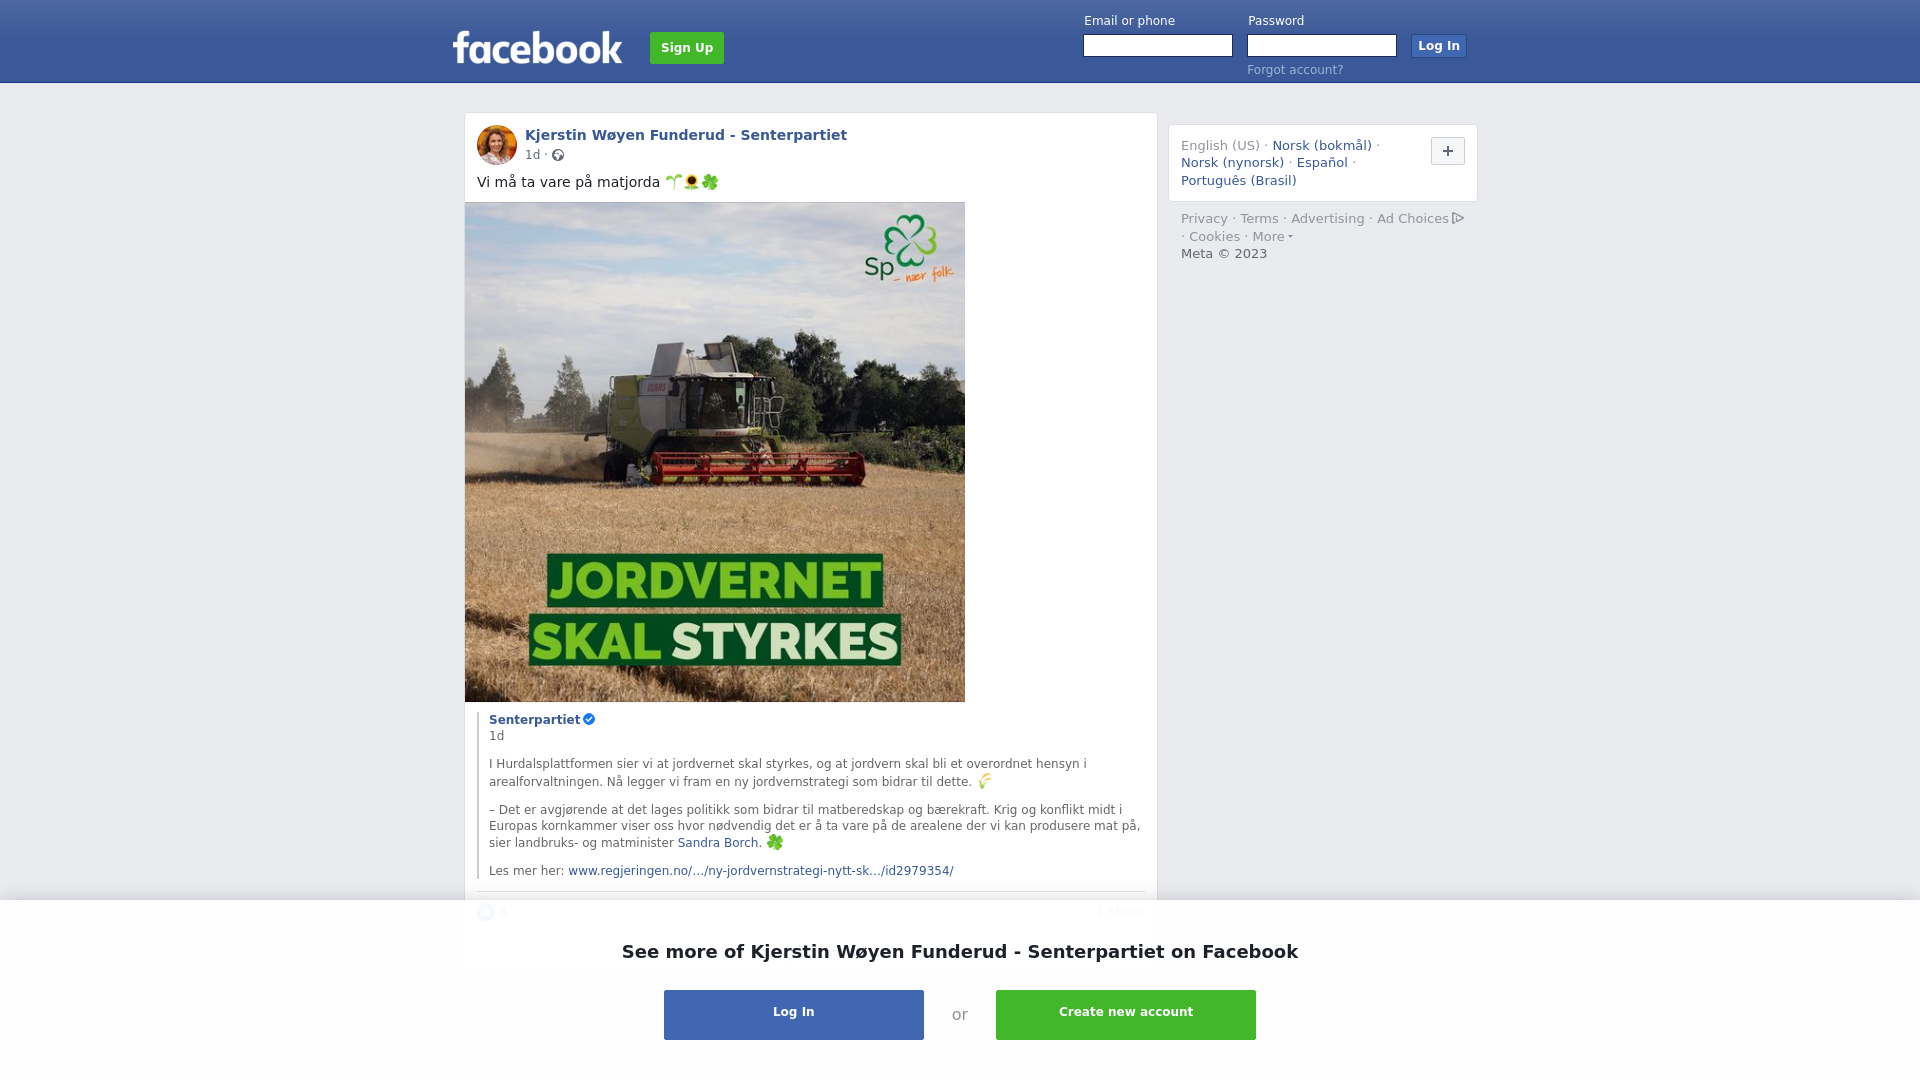Switch language to Norsk (bokmål)
Image resolution: width=1920 pixels, height=1080 pixels.
(x=1322, y=146)
